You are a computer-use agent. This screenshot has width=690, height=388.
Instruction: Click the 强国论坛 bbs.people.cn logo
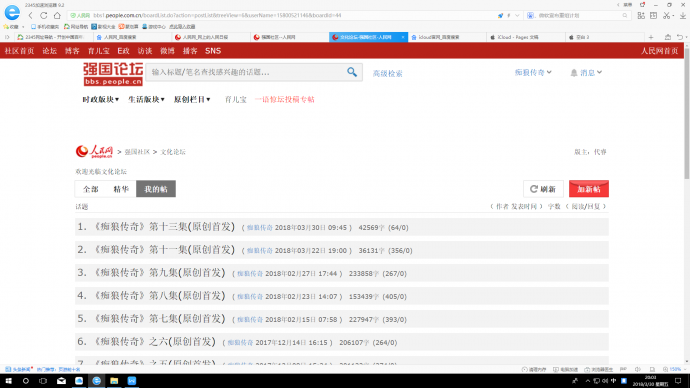pyautogui.click(x=113, y=73)
